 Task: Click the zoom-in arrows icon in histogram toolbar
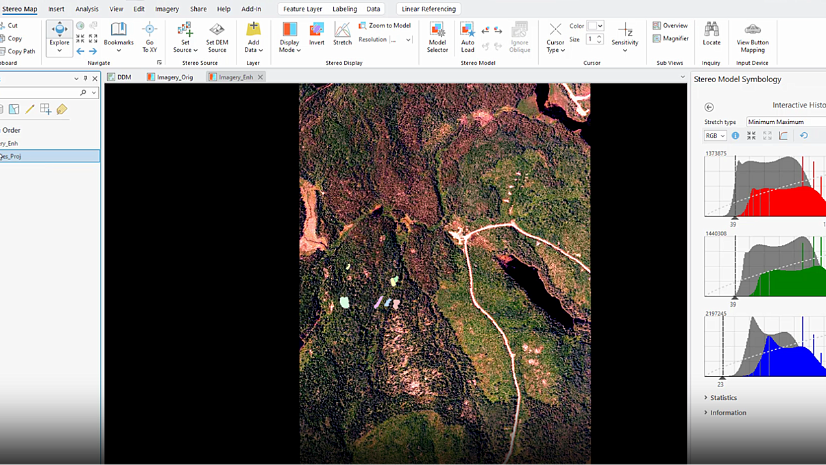tap(751, 135)
